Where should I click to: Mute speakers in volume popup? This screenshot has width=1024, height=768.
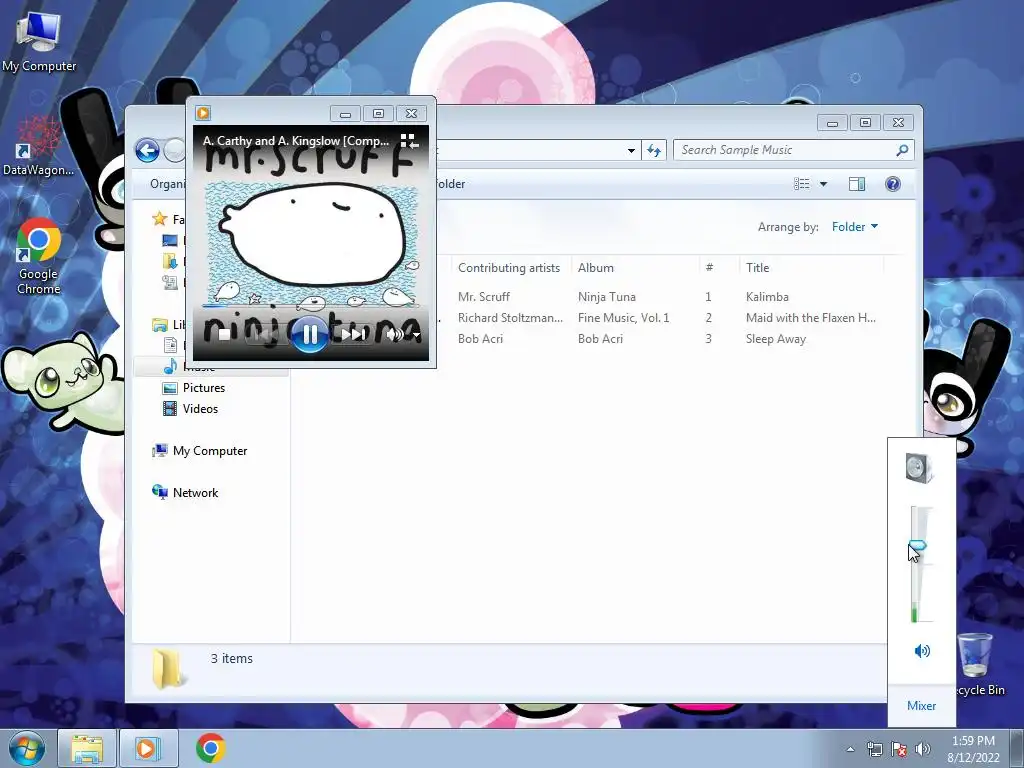pos(922,650)
